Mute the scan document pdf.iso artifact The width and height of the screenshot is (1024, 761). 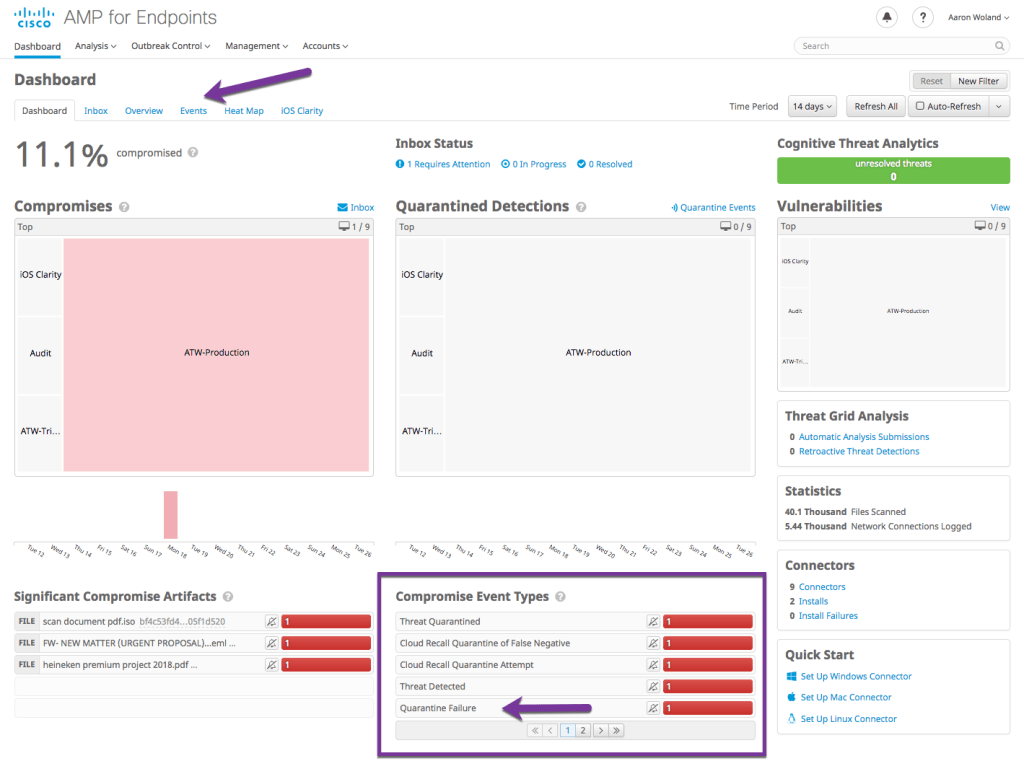point(271,622)
